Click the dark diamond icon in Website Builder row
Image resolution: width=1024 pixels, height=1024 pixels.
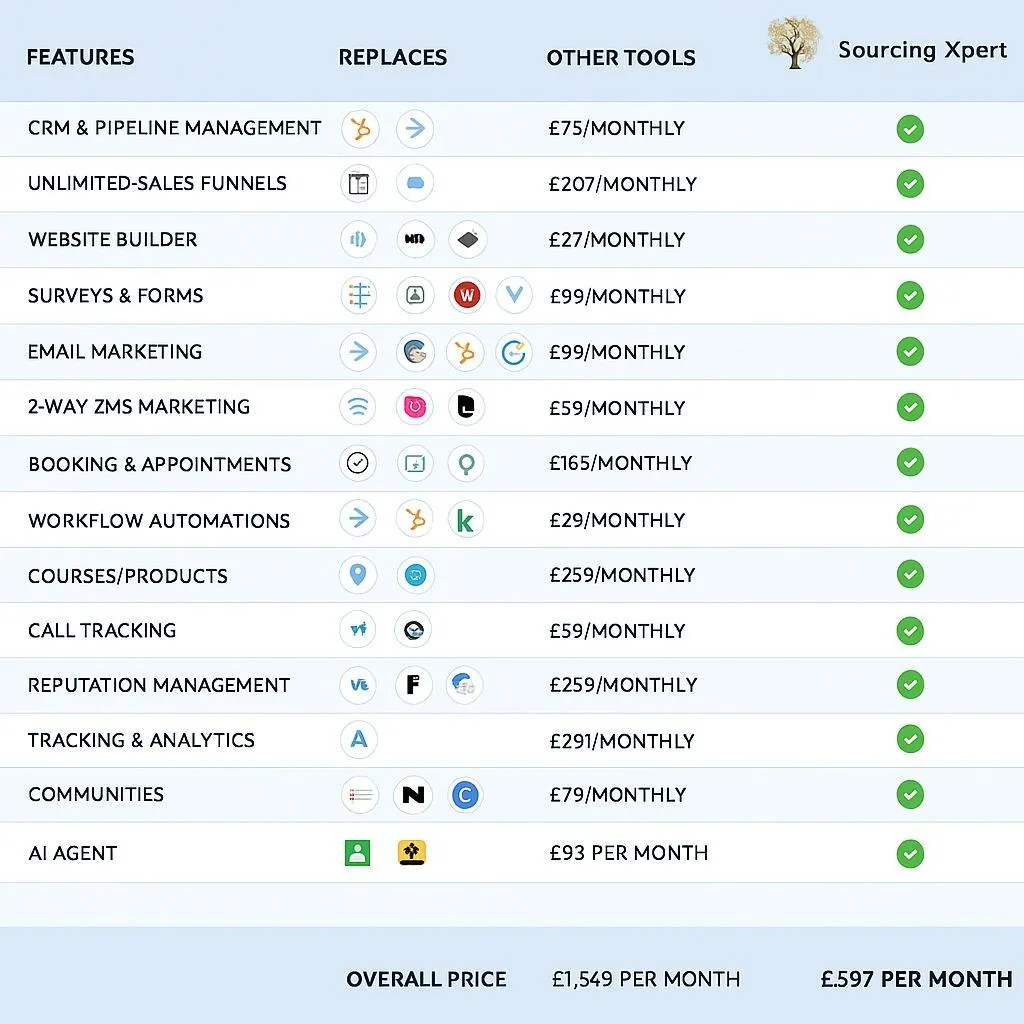pyautogui.click(x=467, y=240)
